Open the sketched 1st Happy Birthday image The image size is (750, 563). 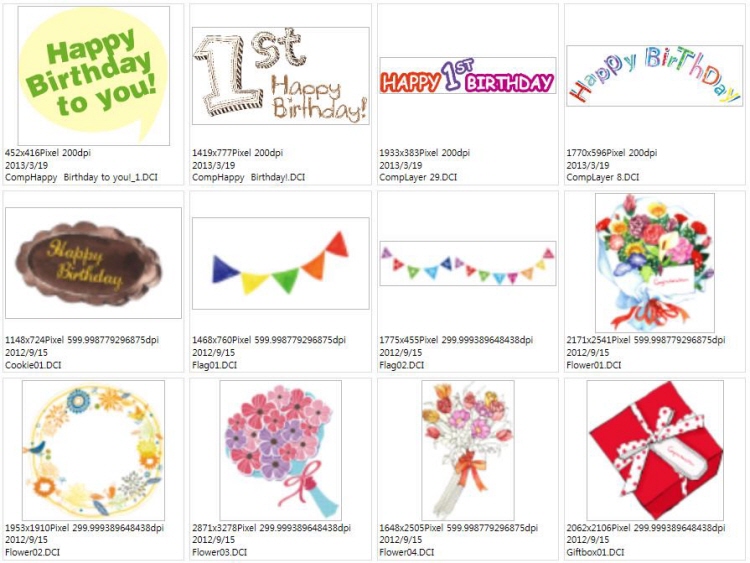281,76
